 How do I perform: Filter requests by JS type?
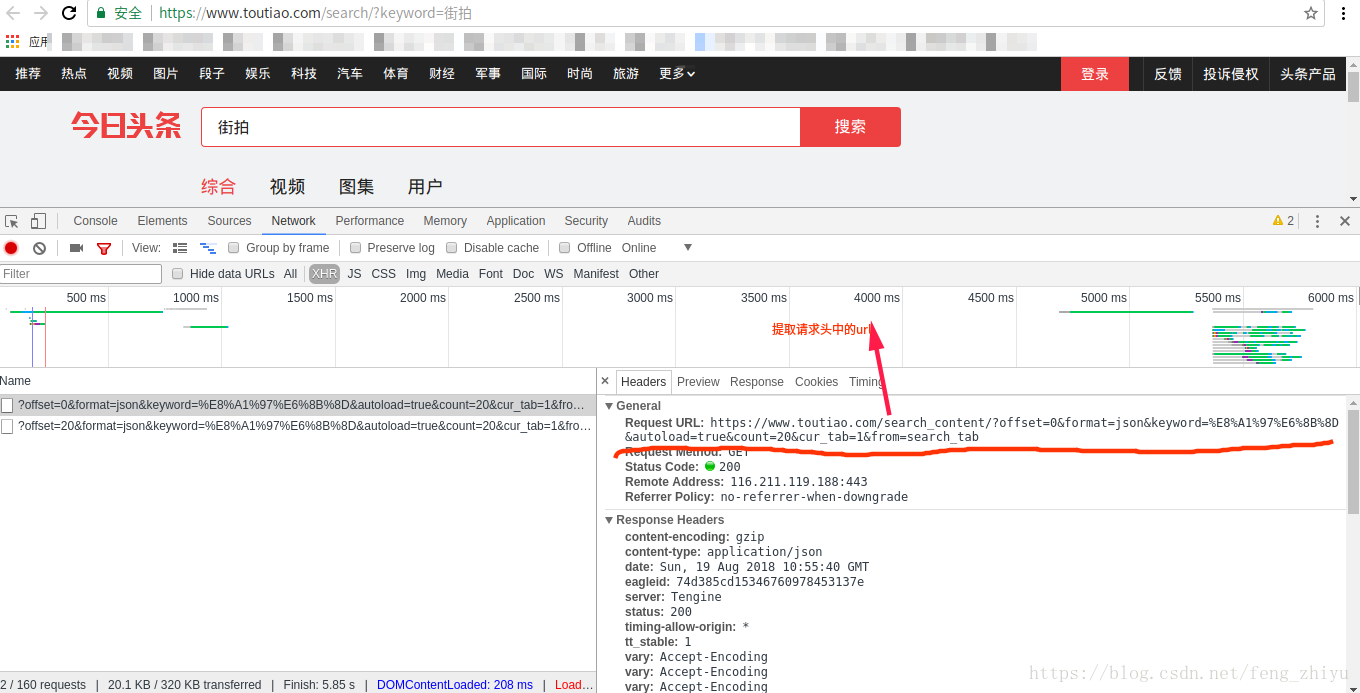pos(354,274)
